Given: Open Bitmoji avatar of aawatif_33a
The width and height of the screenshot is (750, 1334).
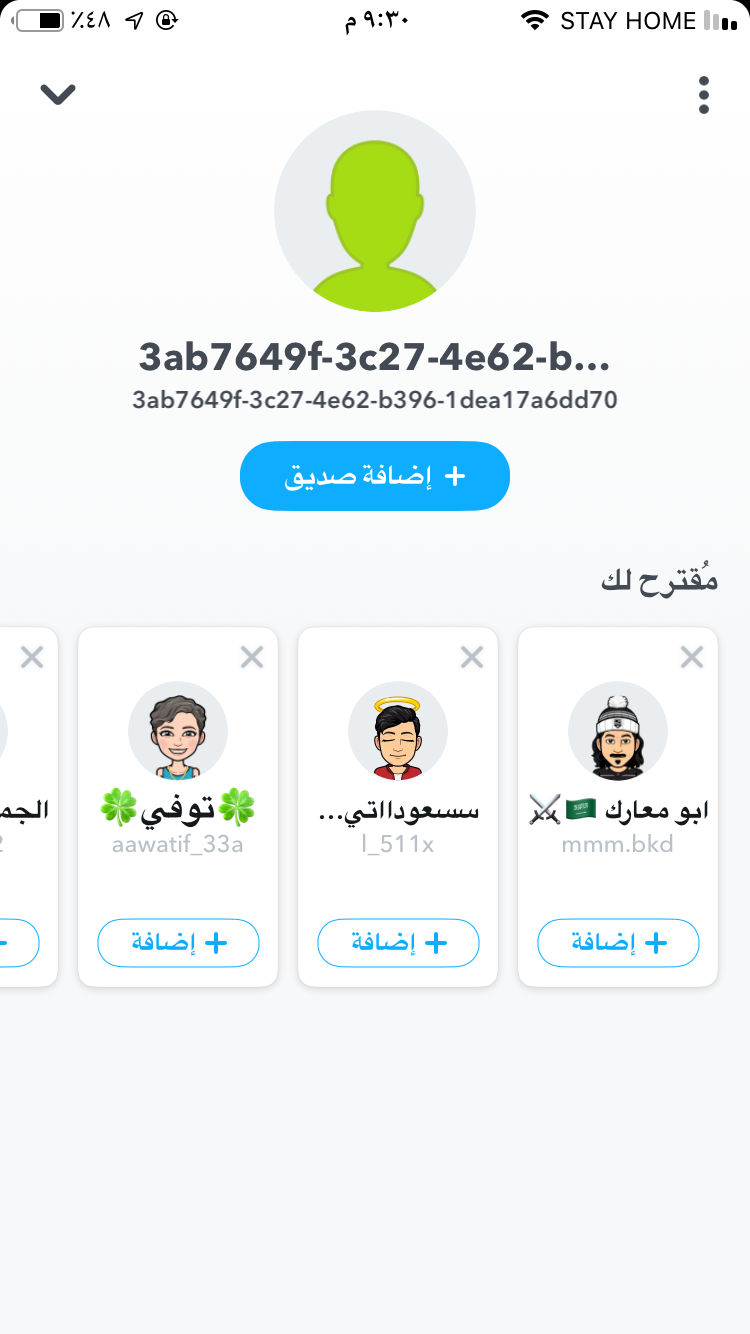Looking at the screenshot, I should (178, 732).
